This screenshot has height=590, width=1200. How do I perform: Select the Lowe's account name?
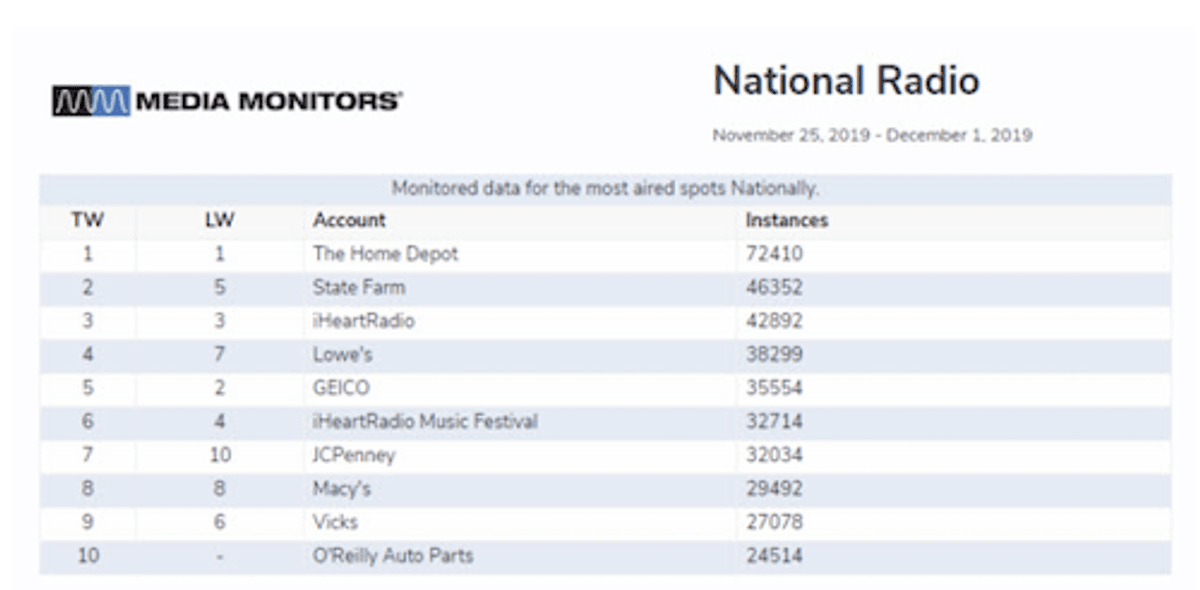click(x=345, y=355)
